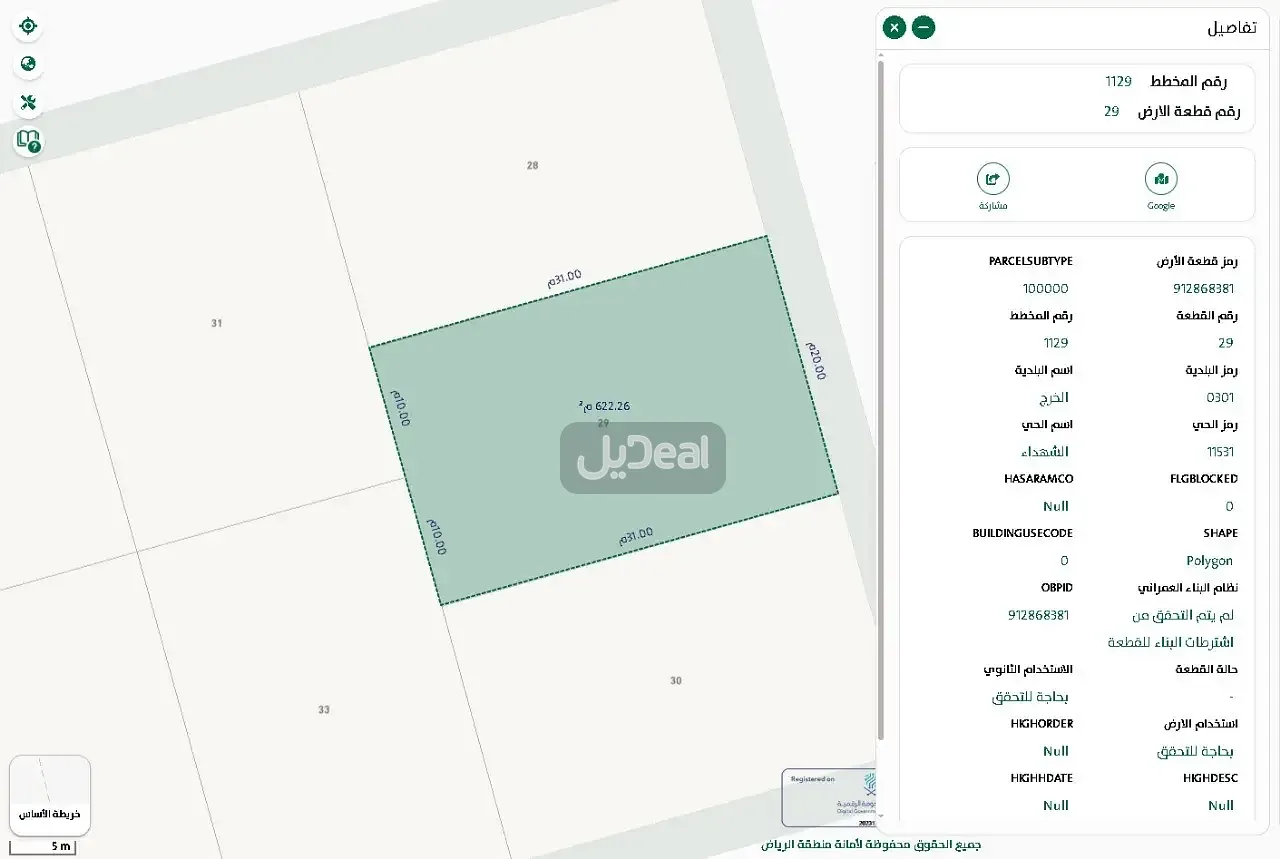Switch basemap using خريطة الأساس thumbnail
This screenshot has width=1280, height=859.
(x=50, y=795)
